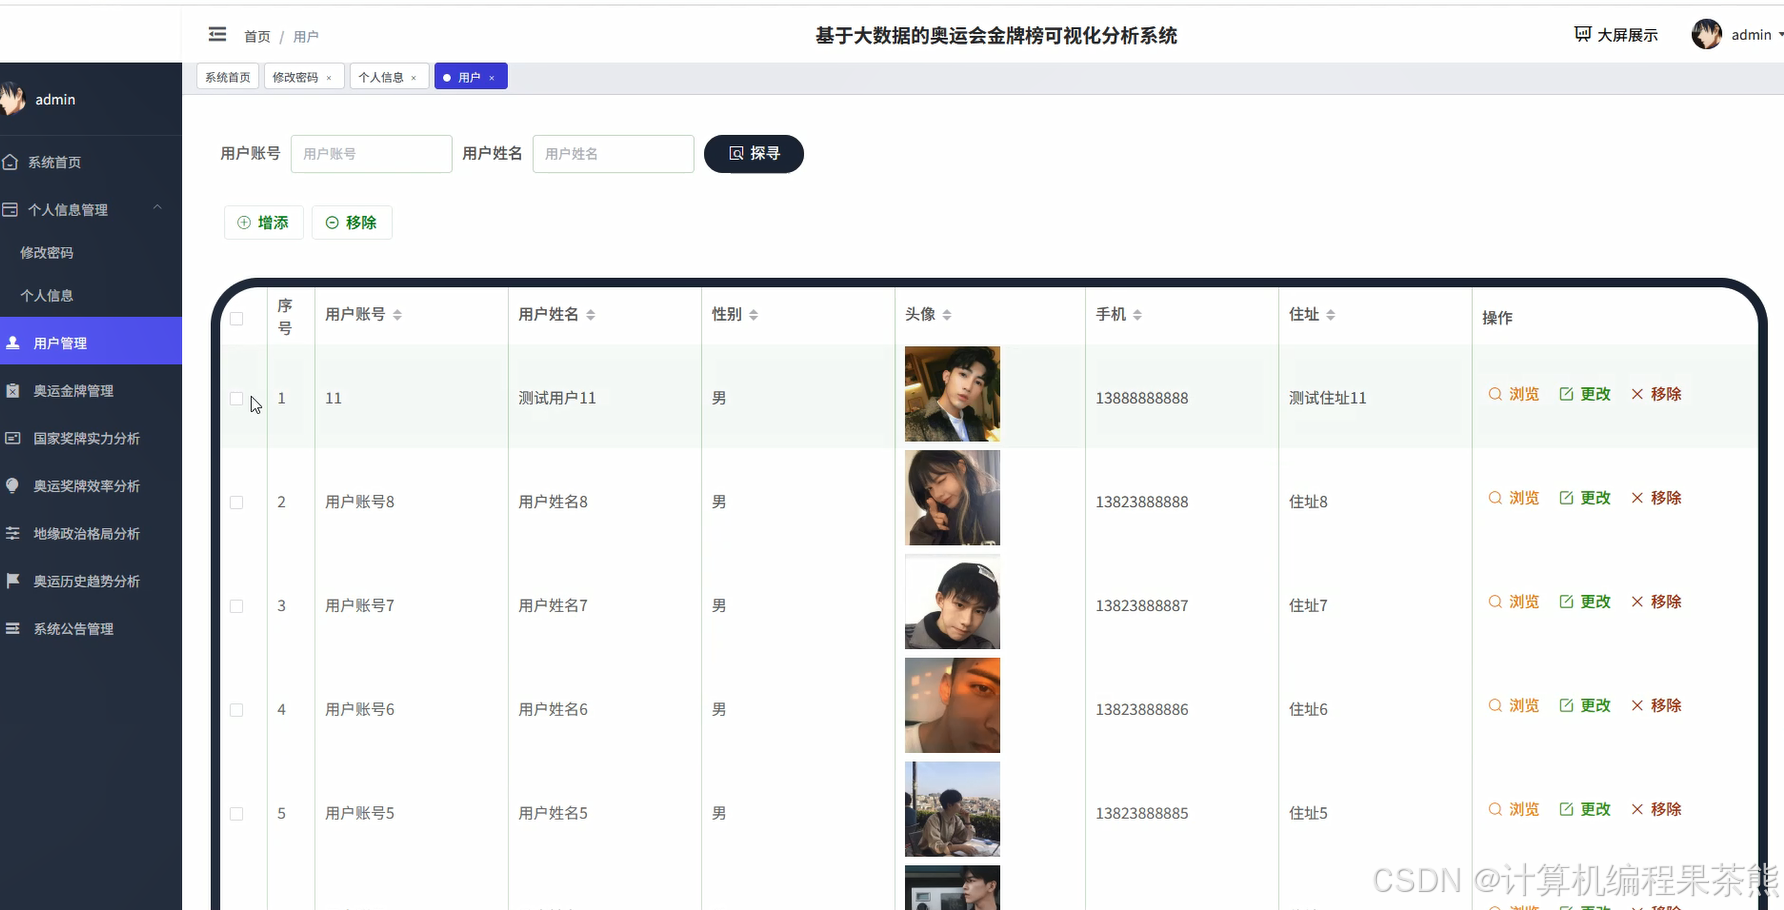Click avatar thumbnail of 用户姓名5
The image size is (1784, 910).
pos(952,809)
